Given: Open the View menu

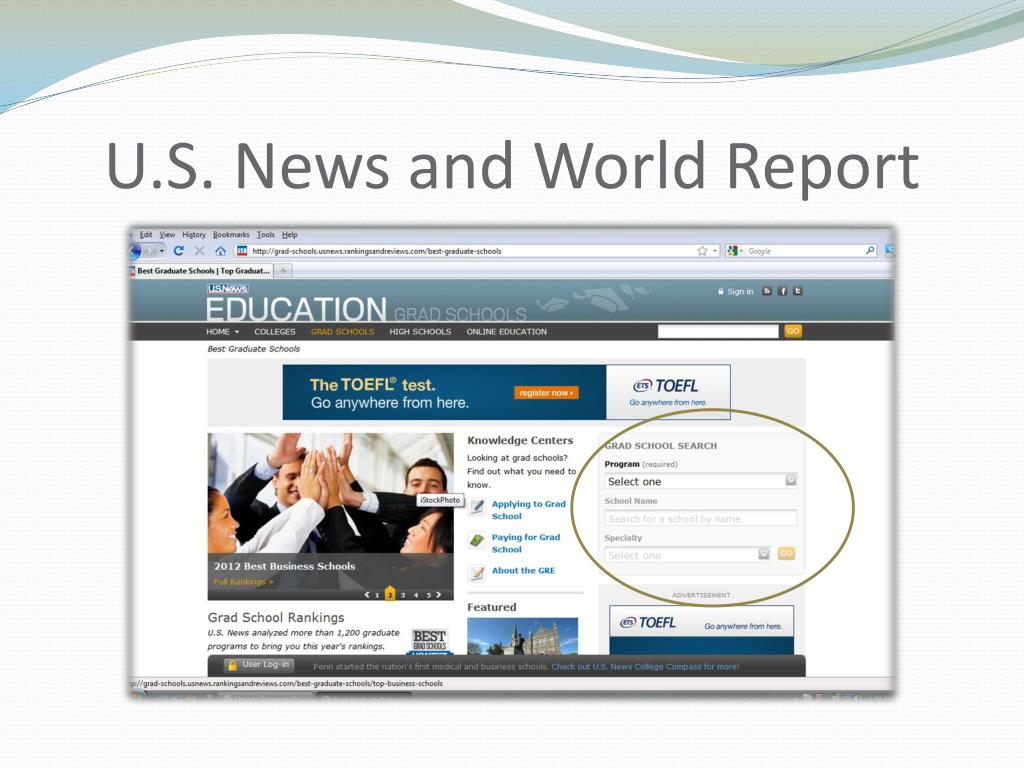Looking at the screenshot, I should coord(167,234).
